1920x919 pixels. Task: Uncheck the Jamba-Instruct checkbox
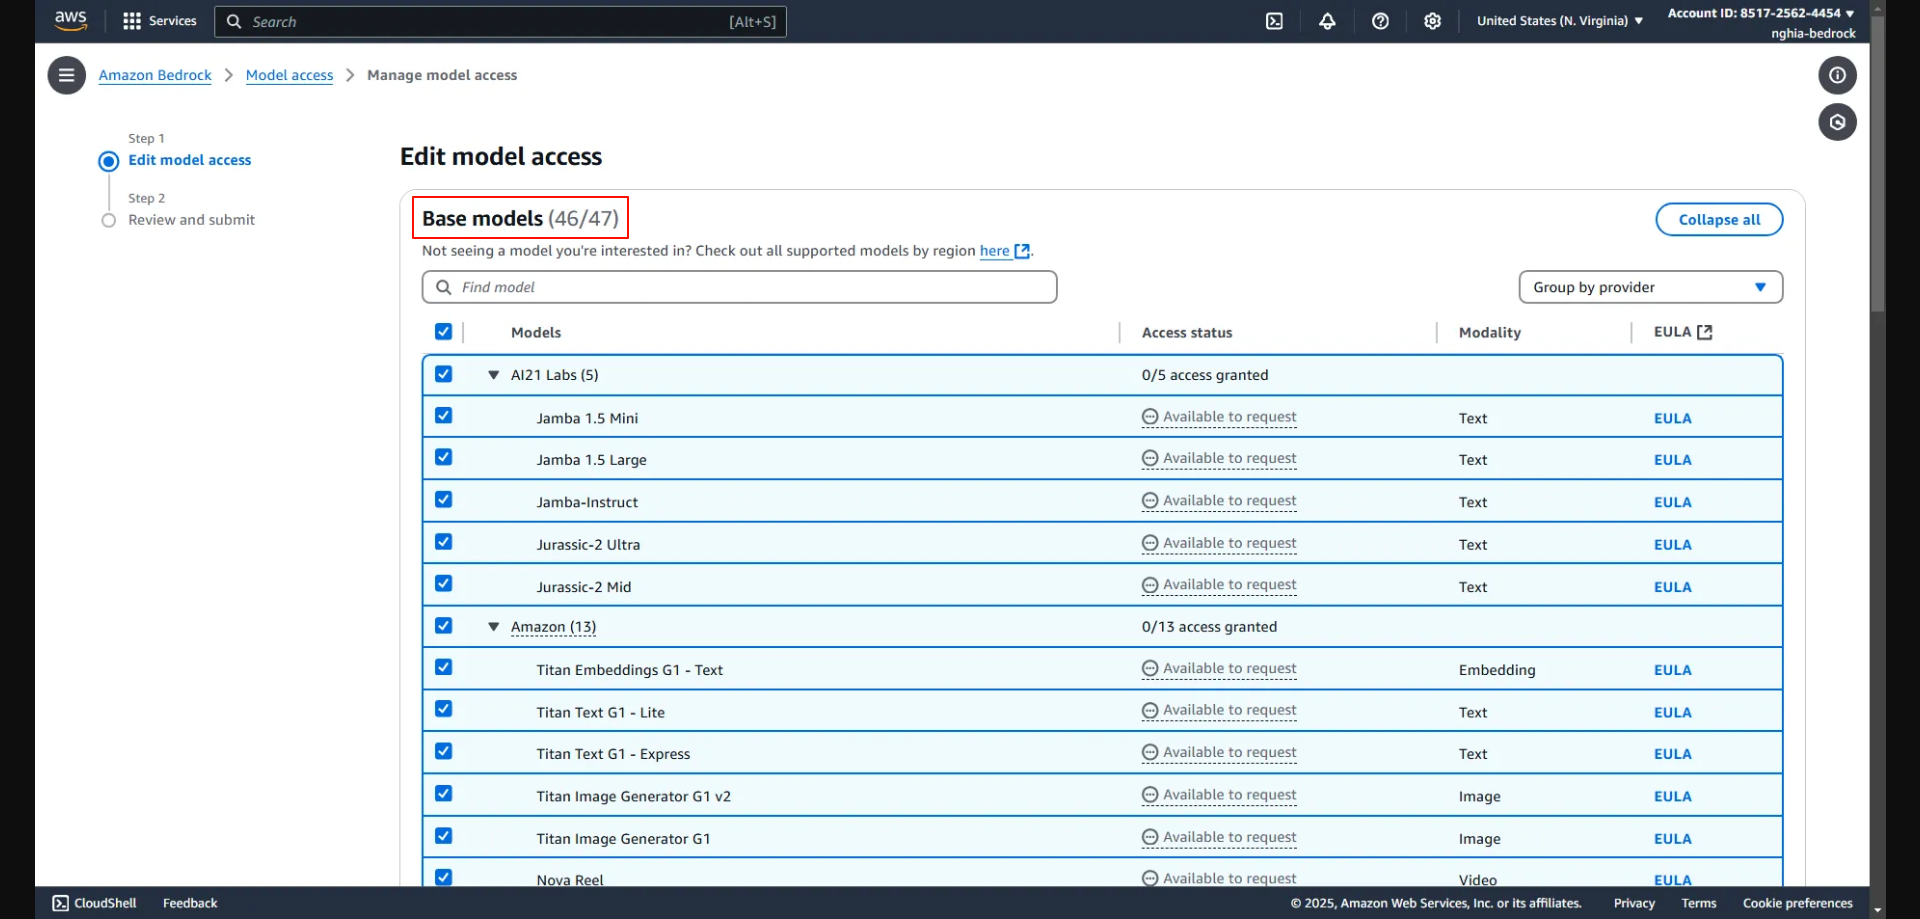click(x=444, y=500)
